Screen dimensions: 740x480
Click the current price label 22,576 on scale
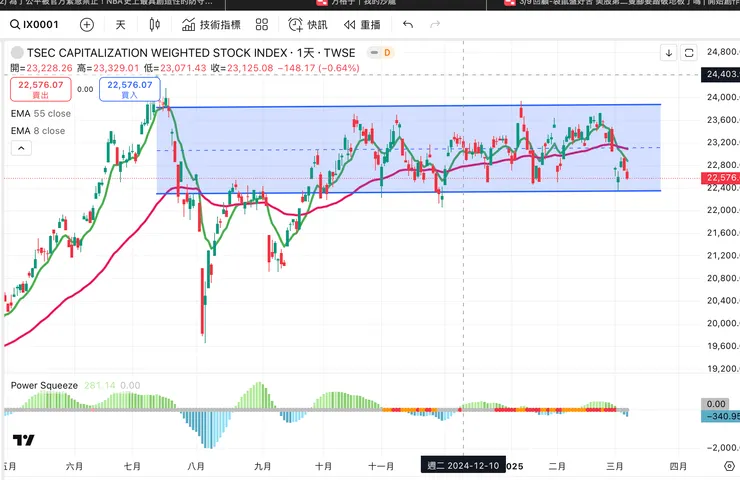[x=720, y=178]
